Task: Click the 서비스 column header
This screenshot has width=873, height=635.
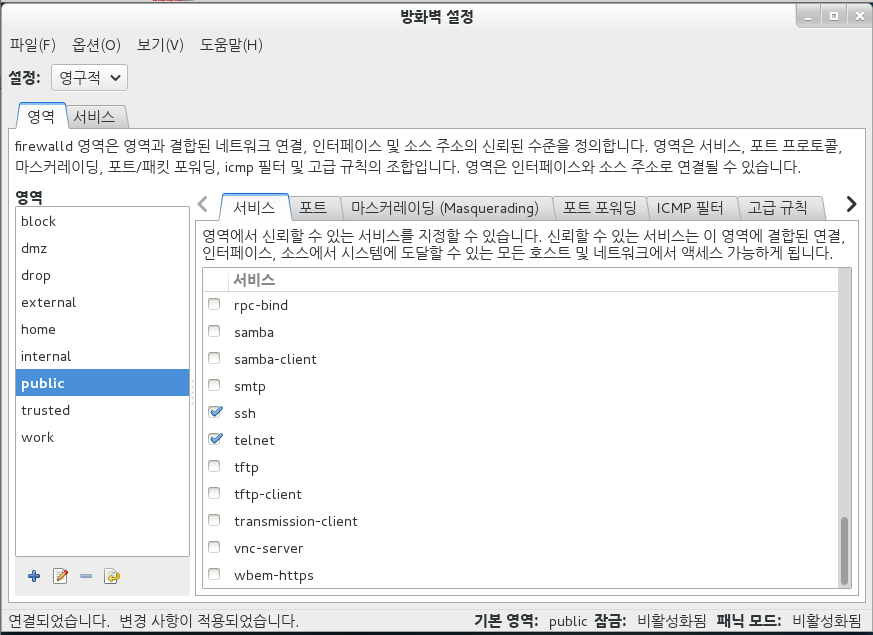Action: [x=533, y=280]
